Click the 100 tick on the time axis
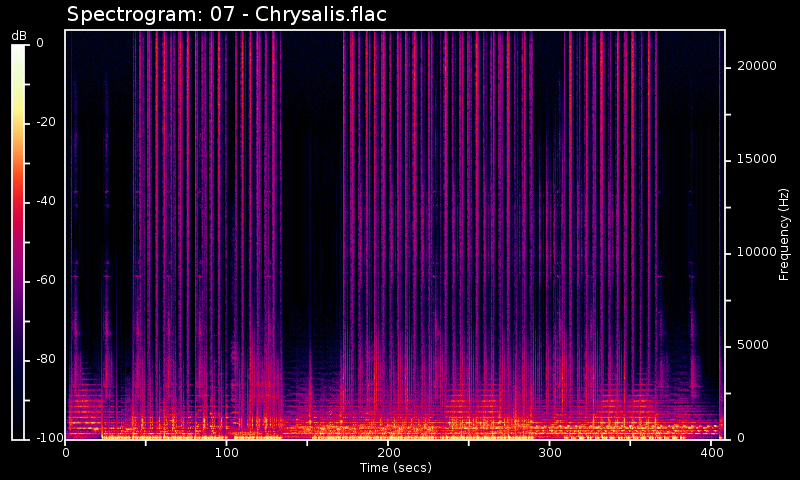 click(227, 453)
